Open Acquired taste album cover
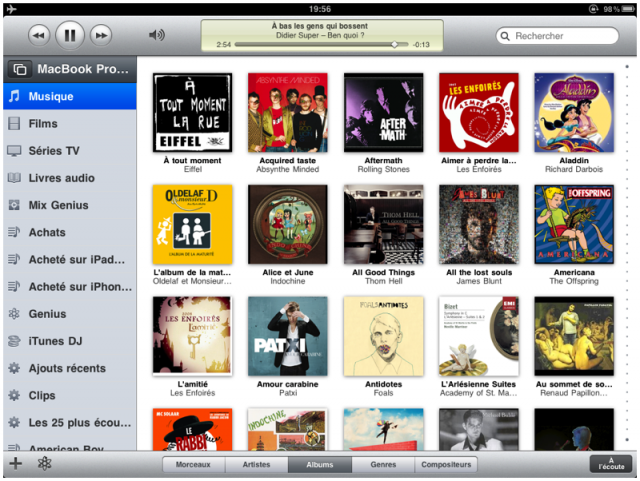 pos(288,113)
